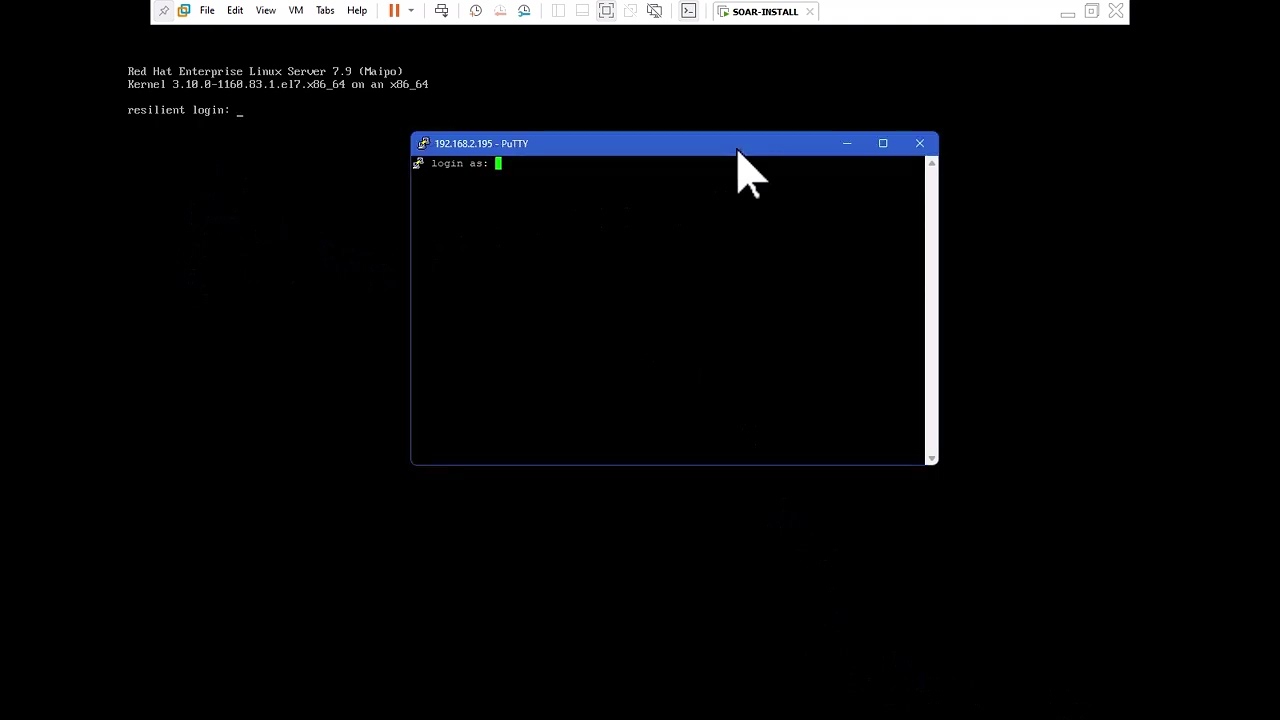Screen dimensions: 1280x720
Task: Click 'Red Hat Enterprise Linux Server 7.9' text
Action: click(x=240, y=71)
